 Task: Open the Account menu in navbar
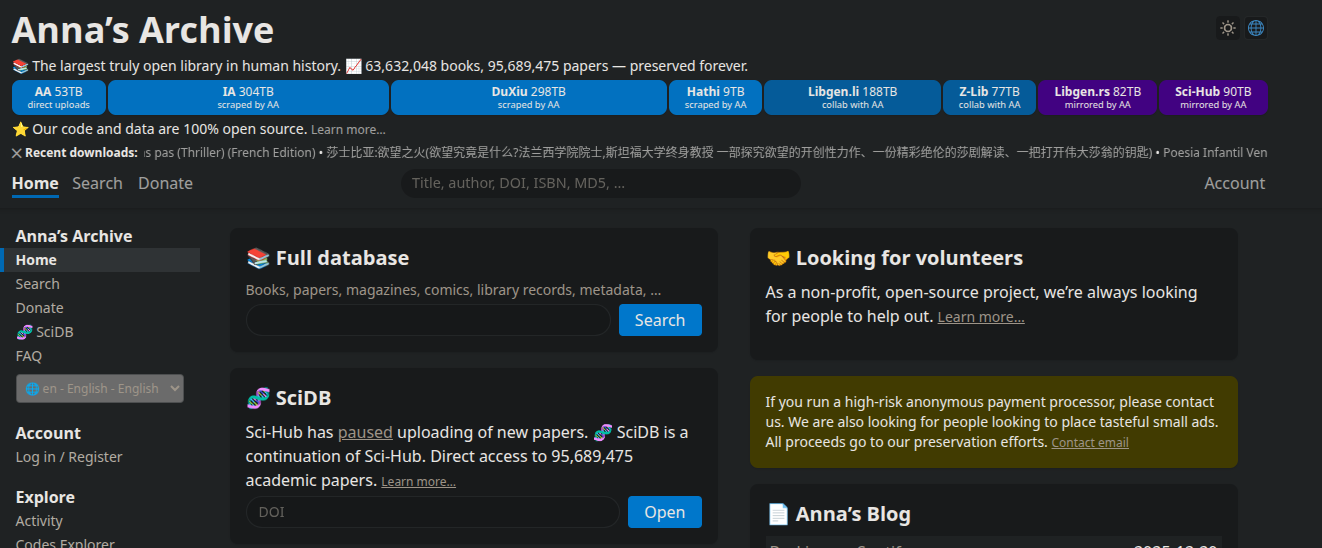1234,184
